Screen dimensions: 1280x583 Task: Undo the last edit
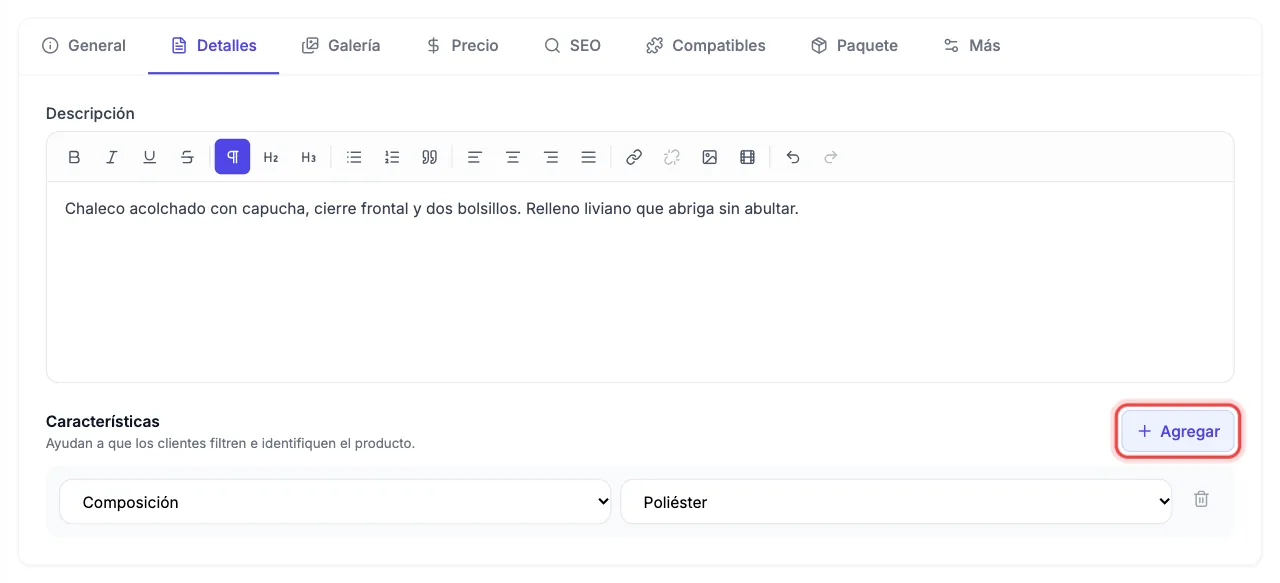click(793, 157)
